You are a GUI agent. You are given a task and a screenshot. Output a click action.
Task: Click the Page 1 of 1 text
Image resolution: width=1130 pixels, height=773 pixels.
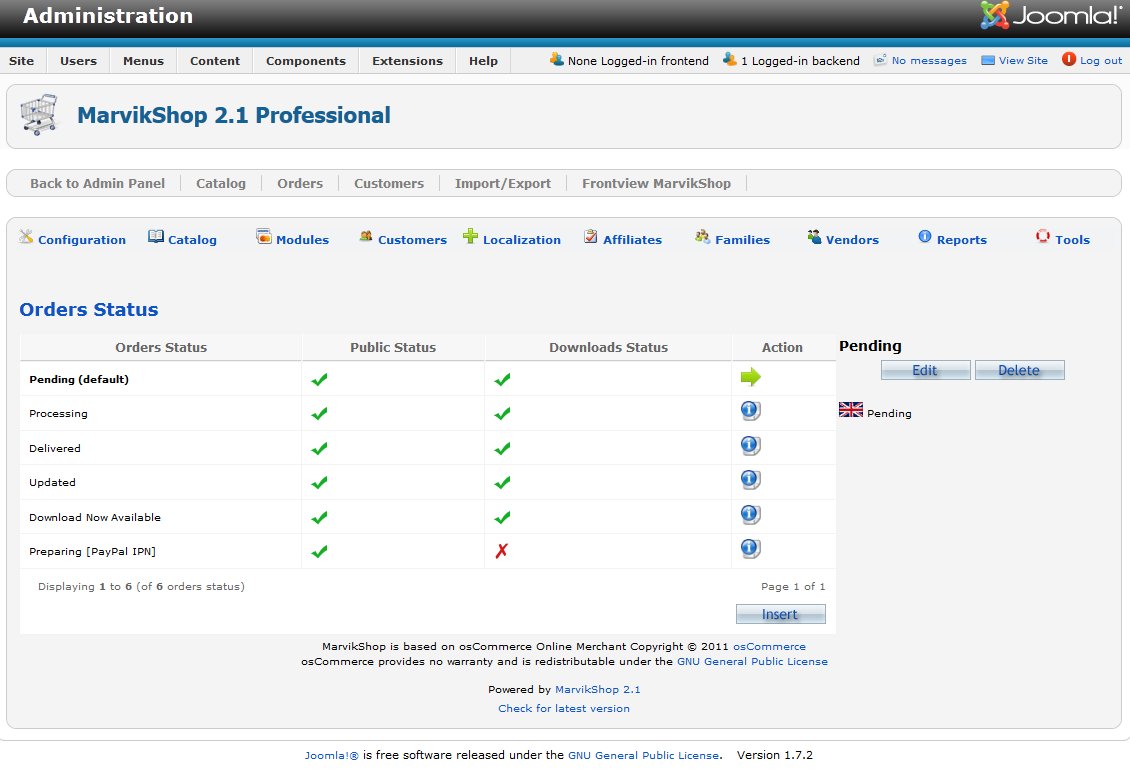793,586
